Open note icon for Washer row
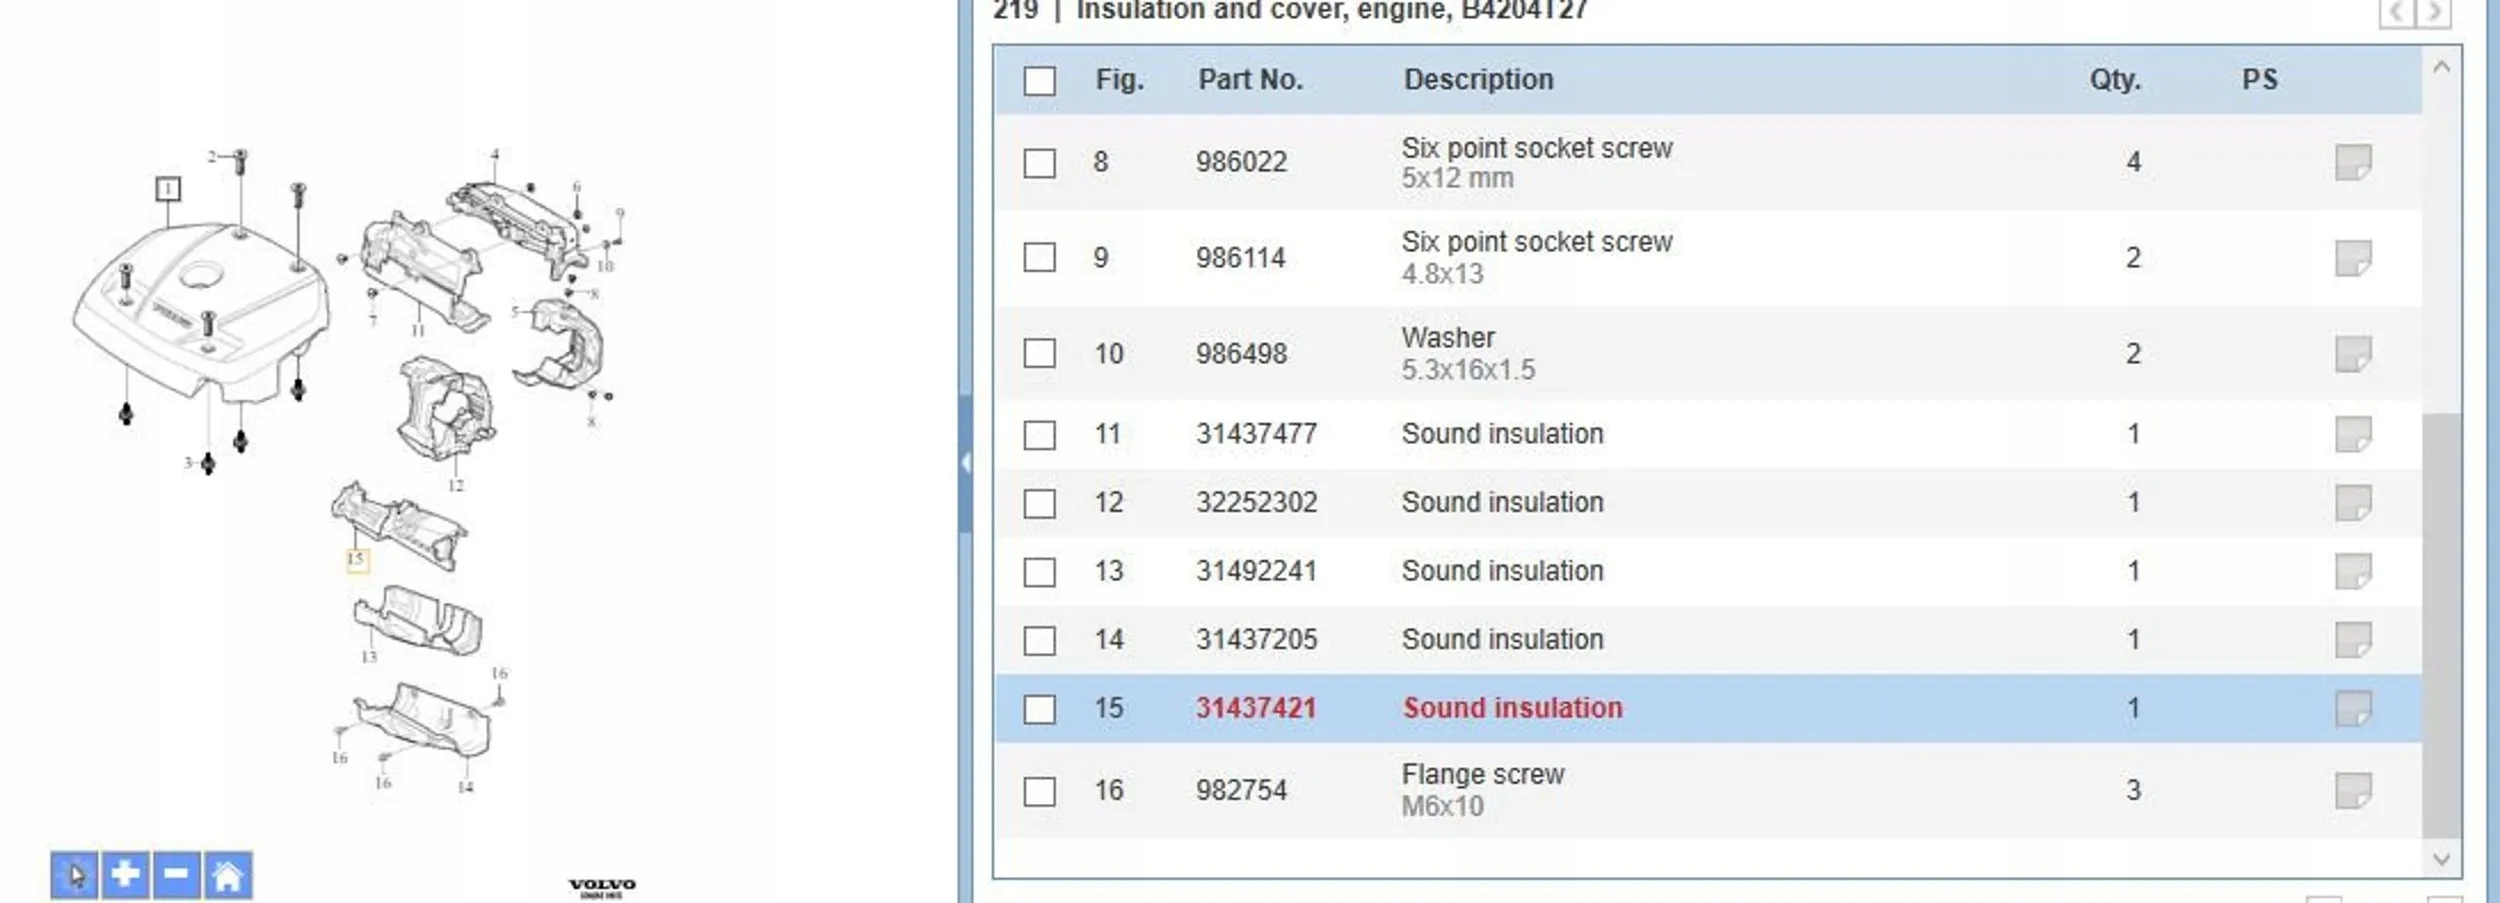Viewport: 2500px width, 903px height. pos(2352,354)
